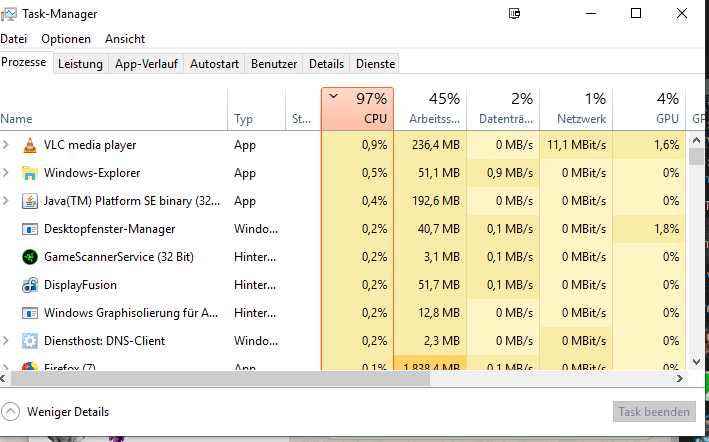Click the Java Platform SE binary icon
Image resolution: width=709 pixels, height=442 pixels.
click(30, 201)
